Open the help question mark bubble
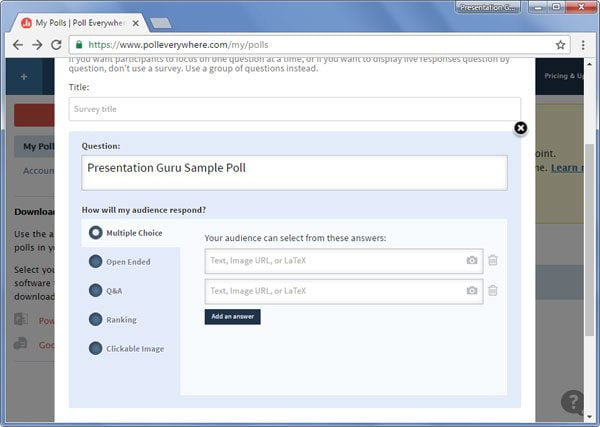 click(572, 401)
